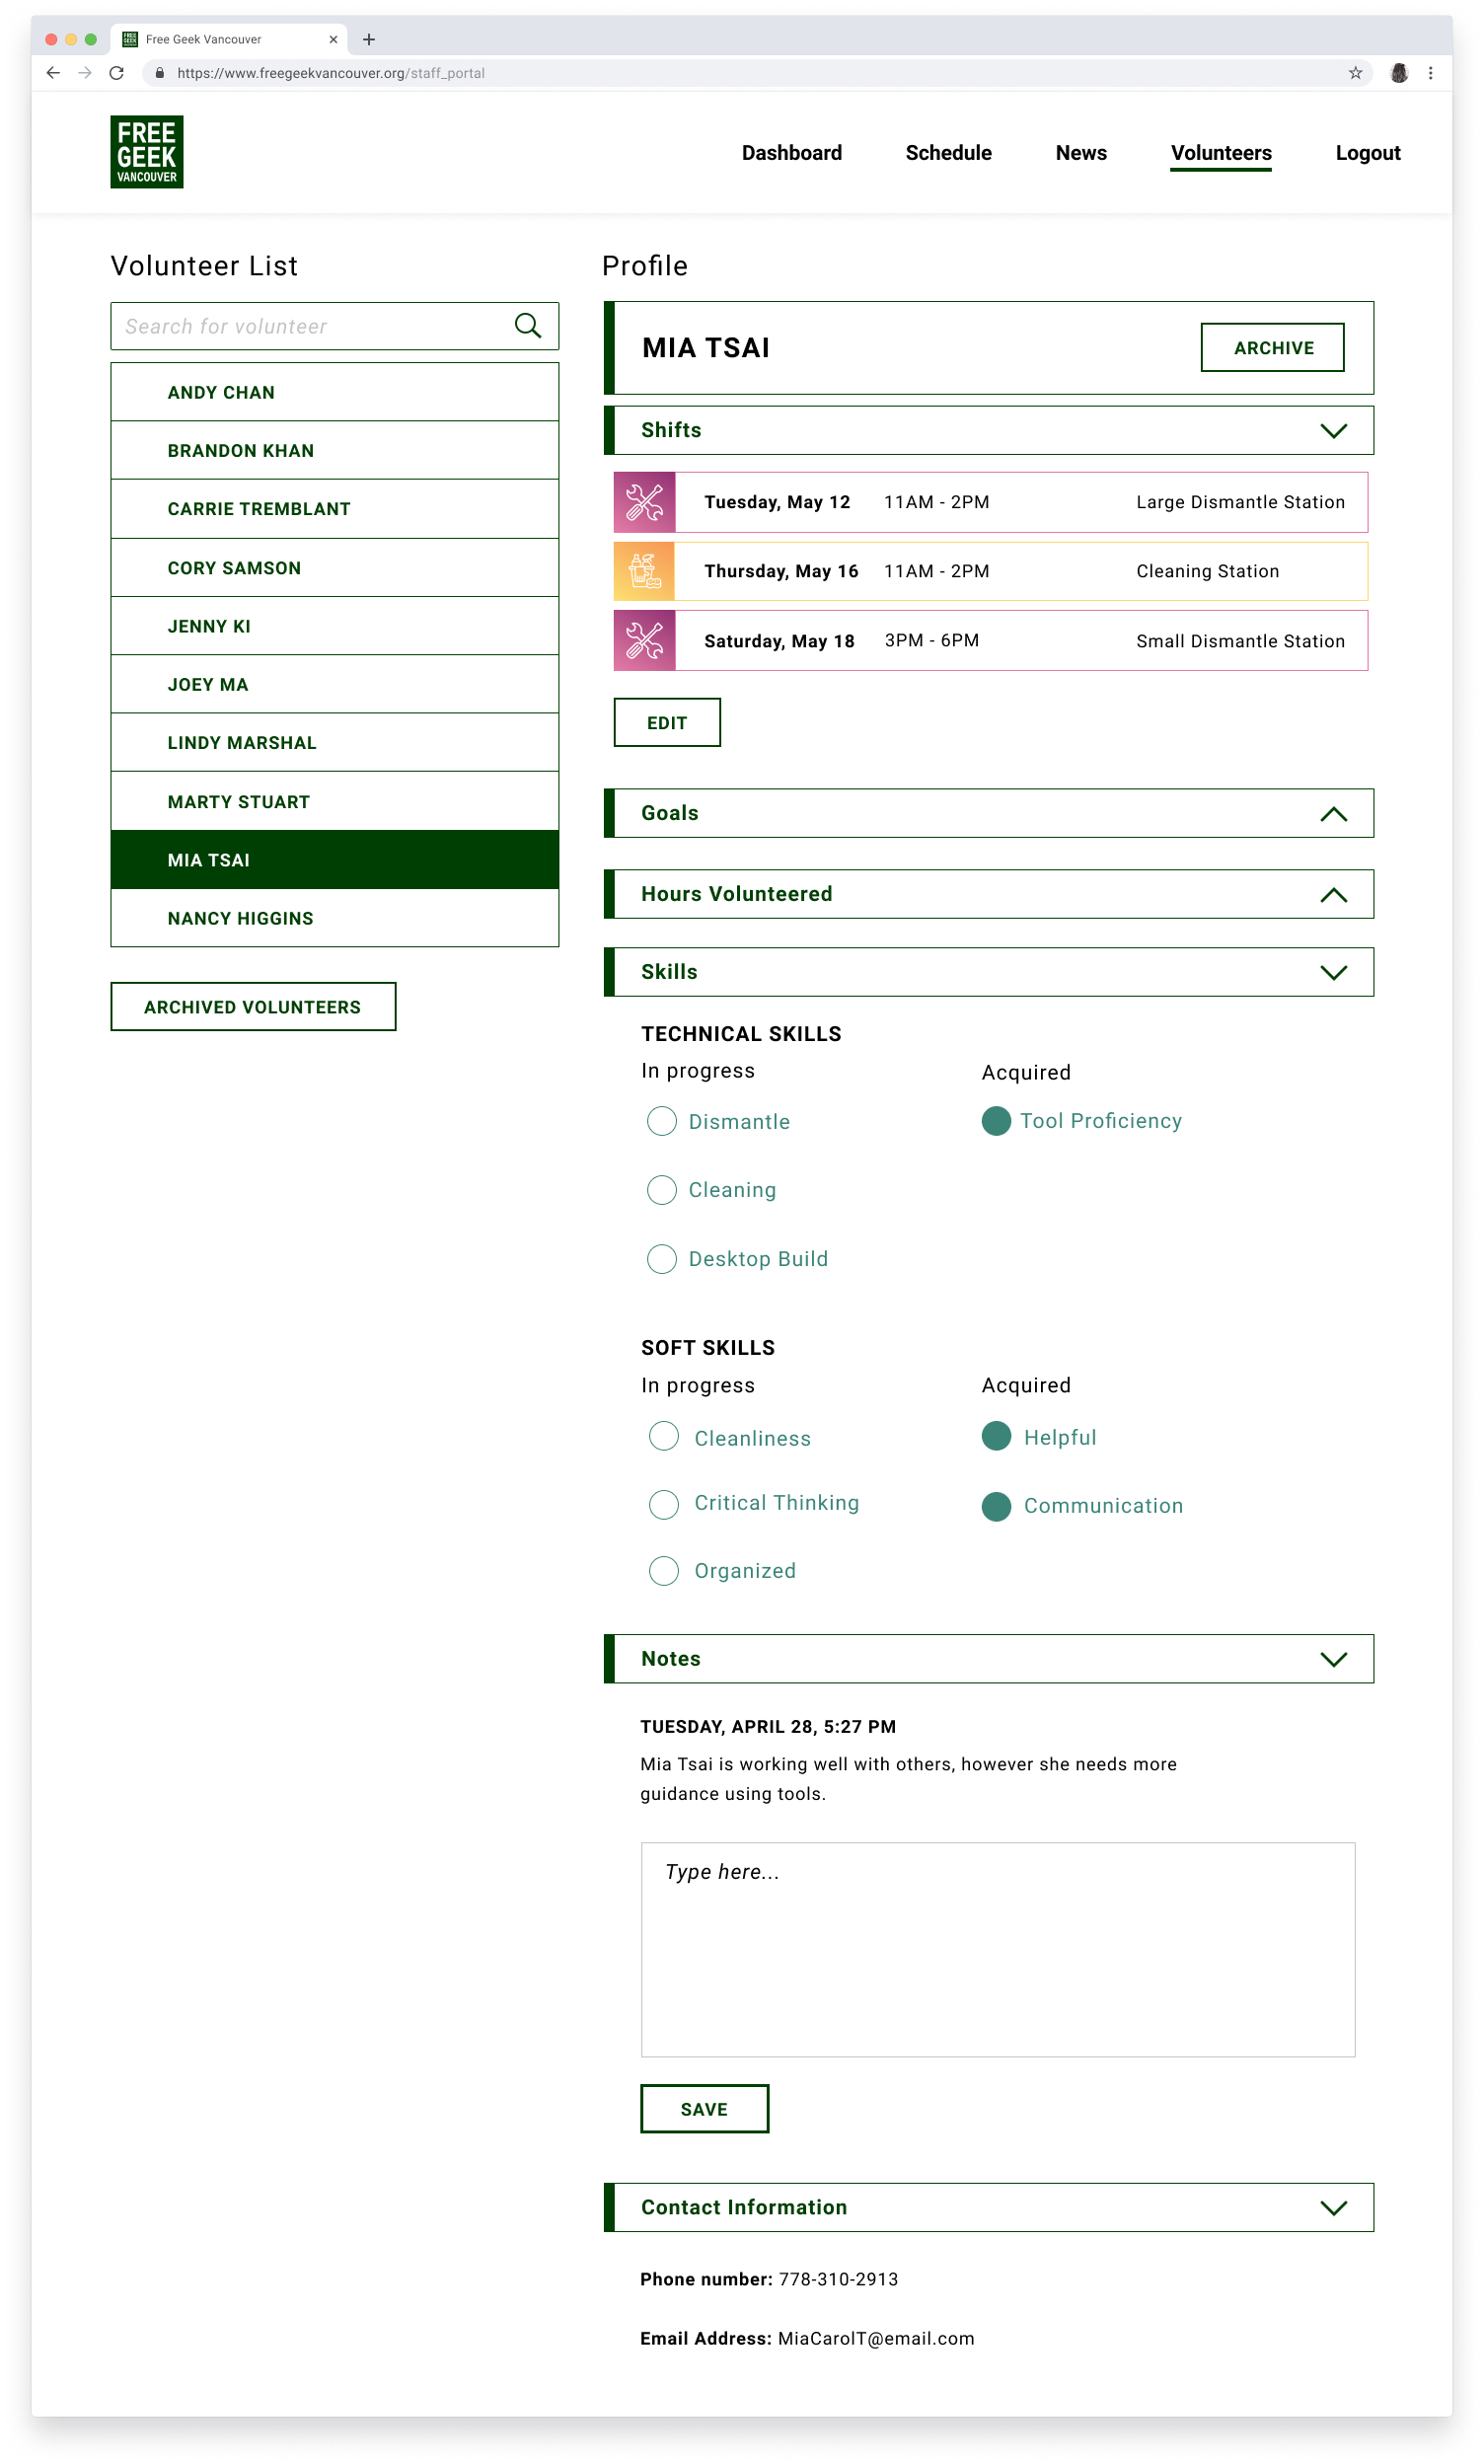Select Jenny Ki in volunteer list
The width and height of the screenshot is (1484, 2464).
pyautogui.click(x=335, y=626)
